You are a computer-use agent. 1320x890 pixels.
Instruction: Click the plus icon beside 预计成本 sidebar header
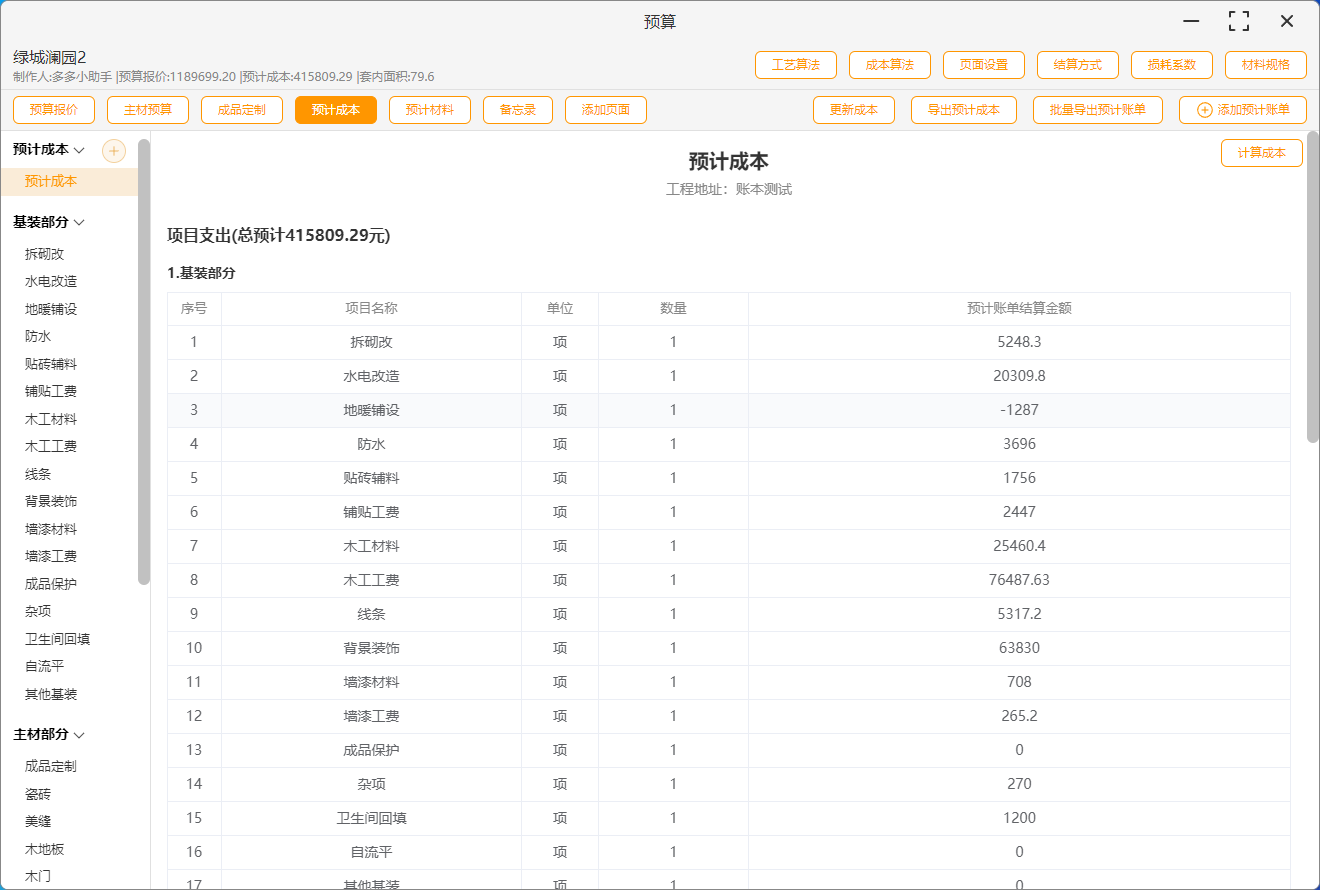pyautogui.click(x=114, y=151)
